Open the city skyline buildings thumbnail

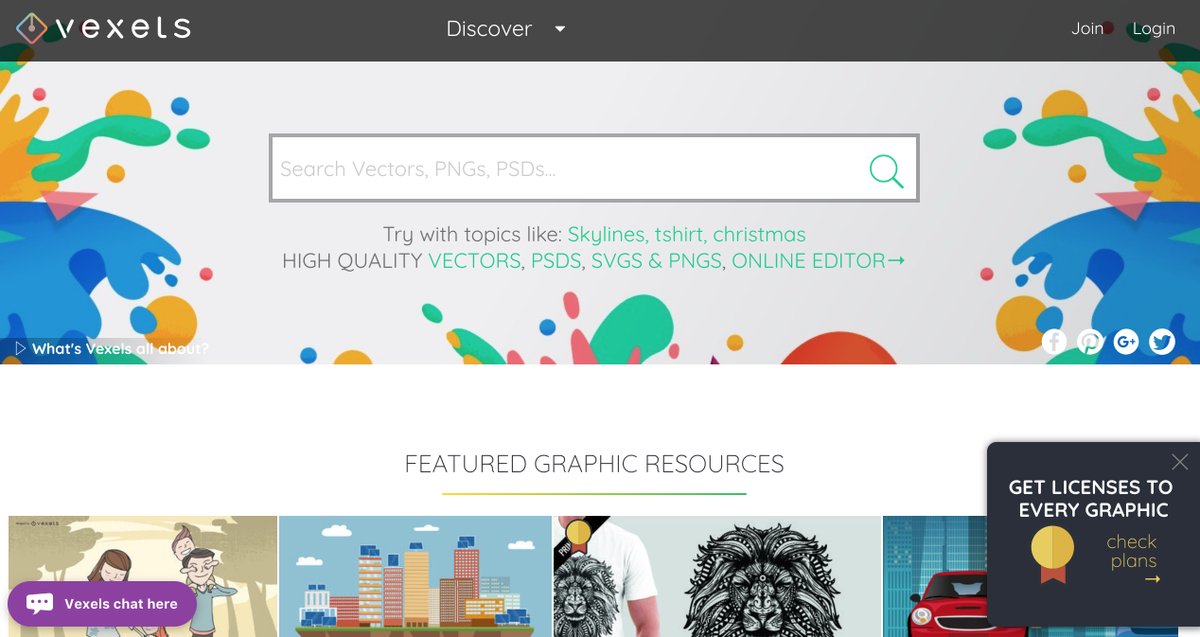click(x=415, y=576)
